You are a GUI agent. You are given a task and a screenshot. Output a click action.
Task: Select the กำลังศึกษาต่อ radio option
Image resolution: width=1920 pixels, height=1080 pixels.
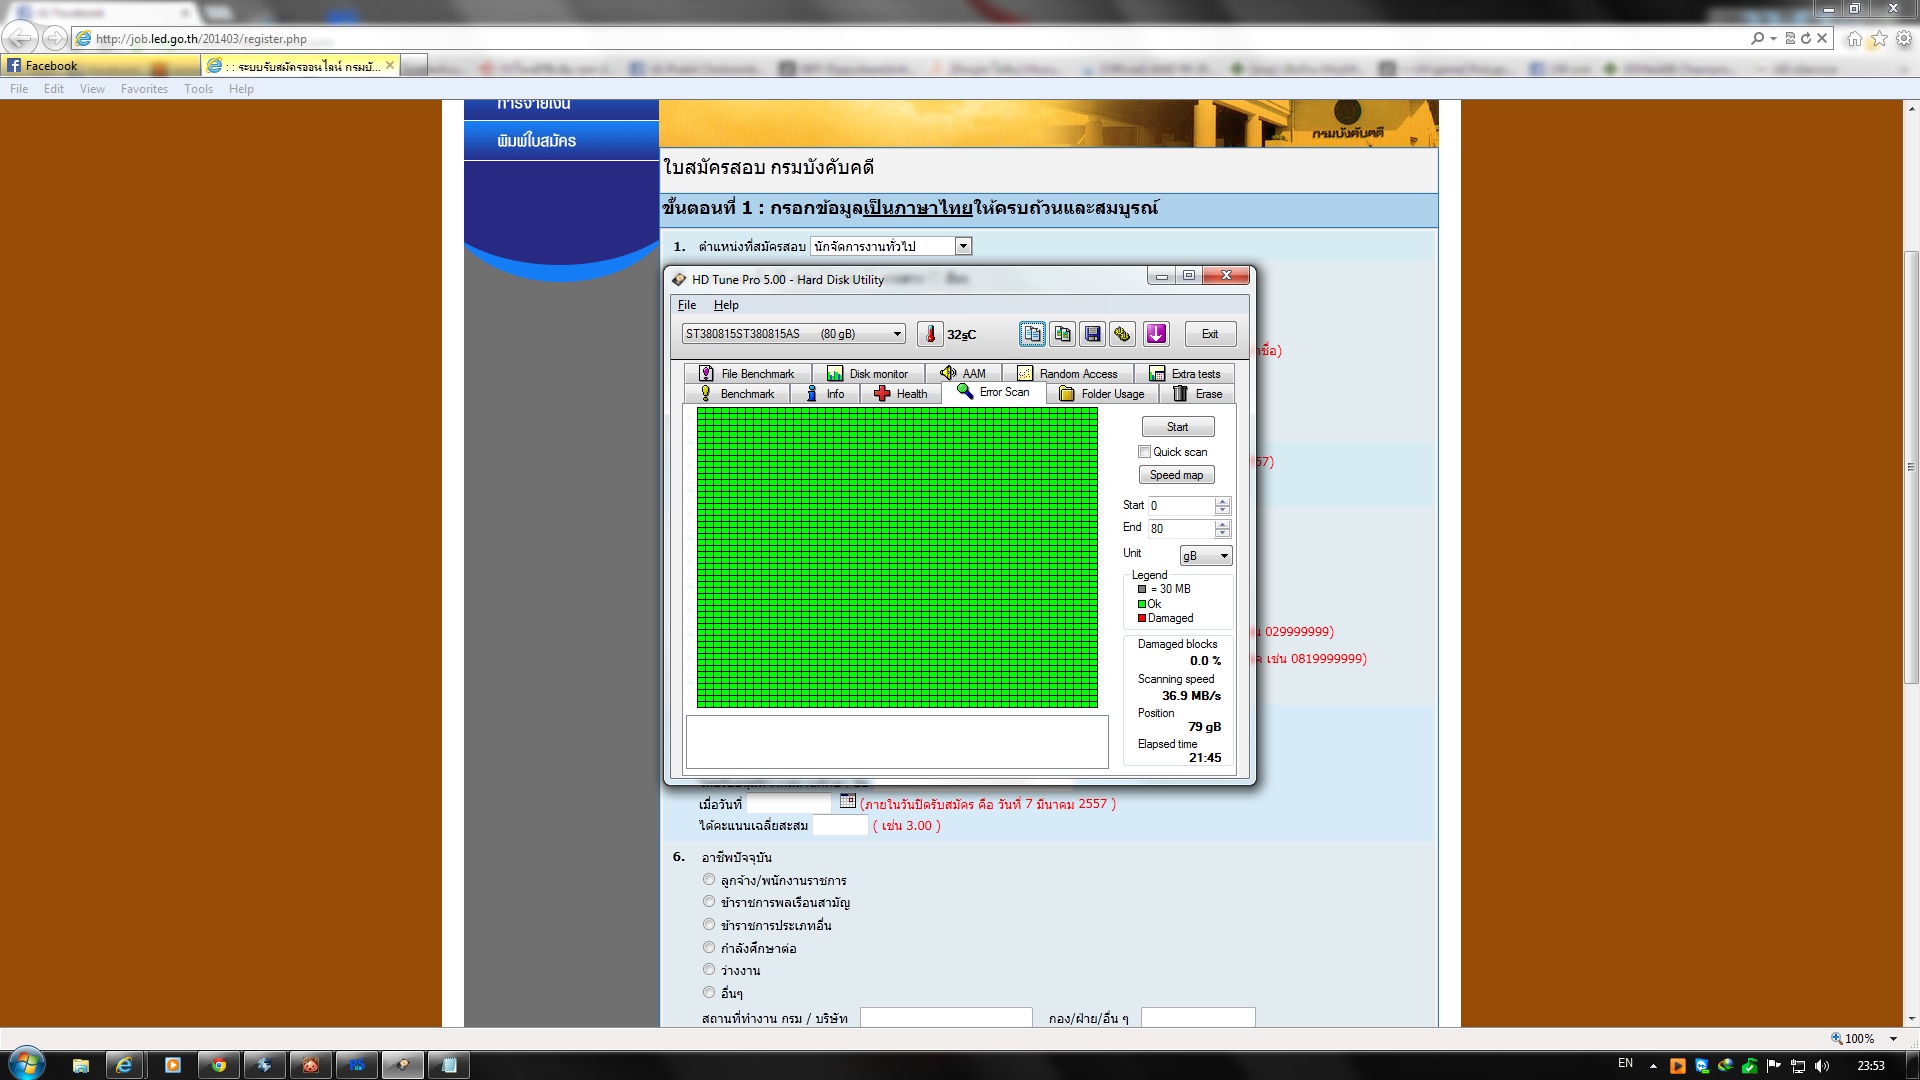tap(709, 947)
